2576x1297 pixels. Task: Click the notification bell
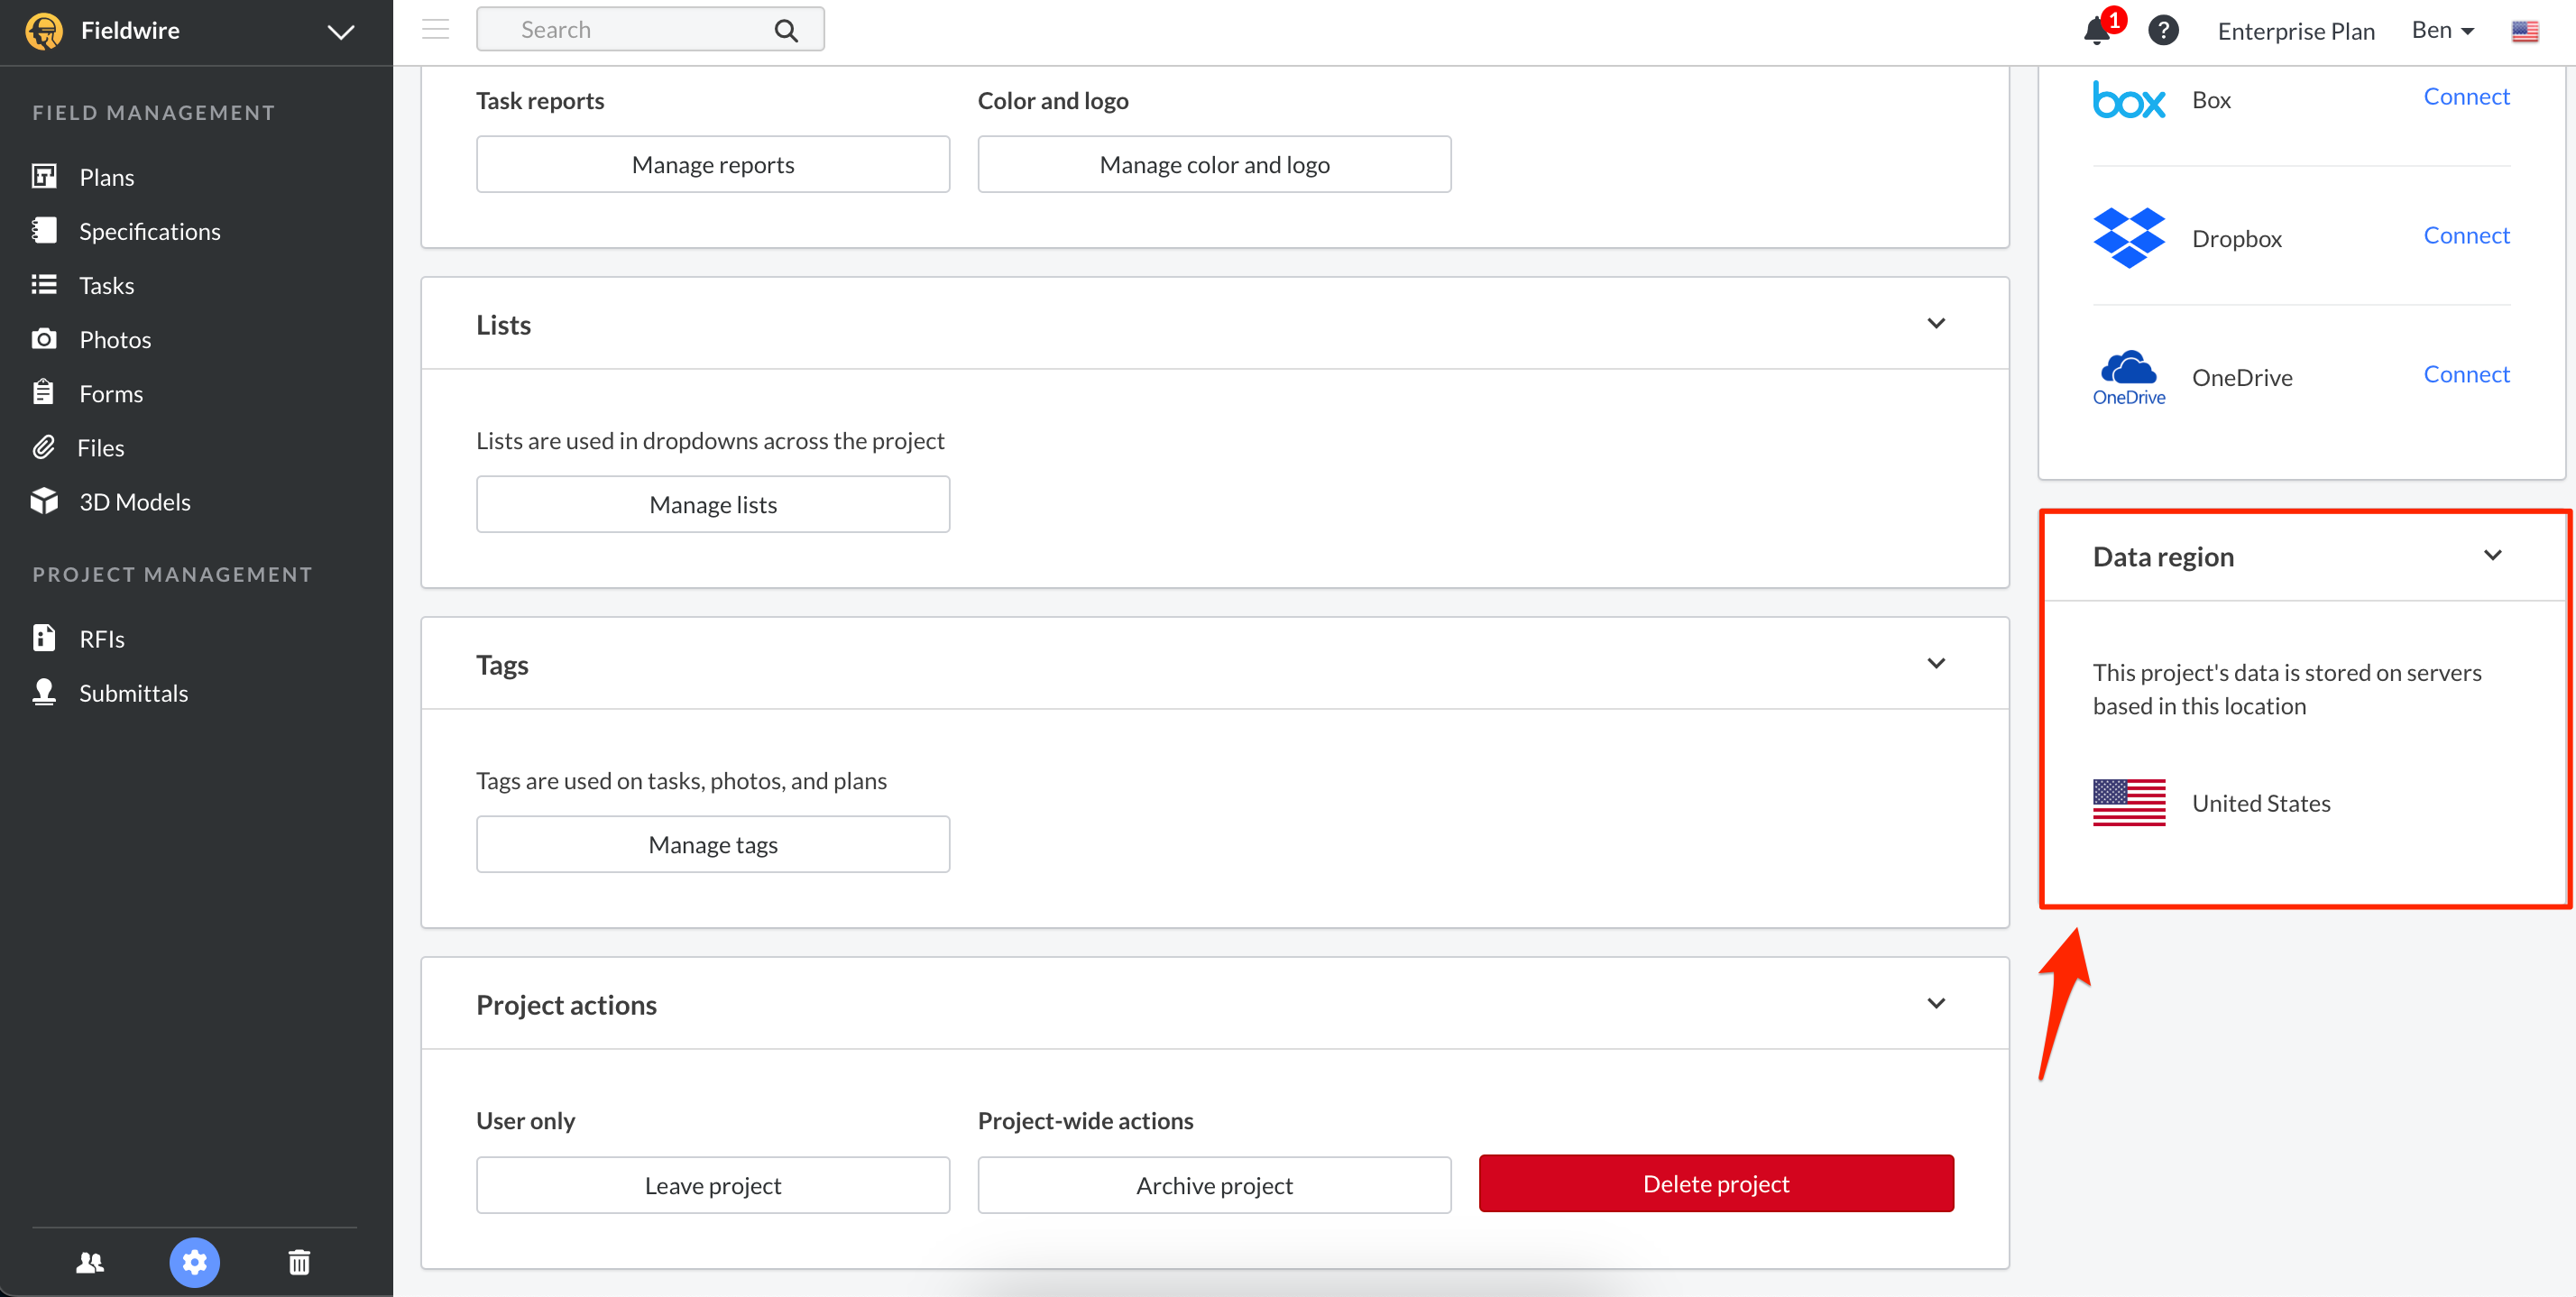click(x=2096, y=31)
